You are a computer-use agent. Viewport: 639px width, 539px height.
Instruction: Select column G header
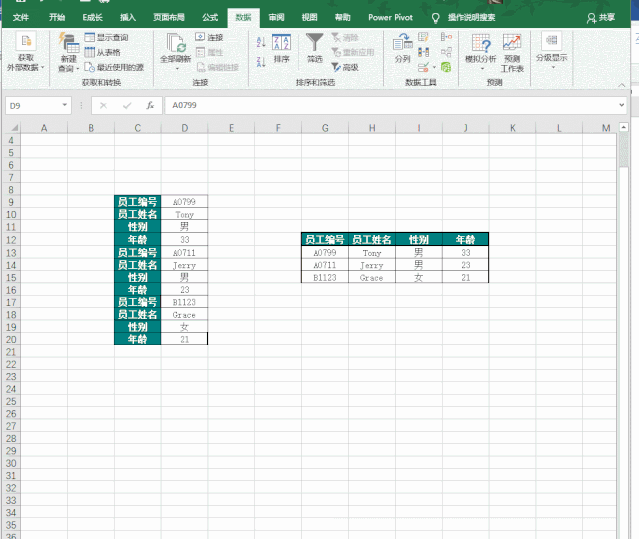click(325, 128)
